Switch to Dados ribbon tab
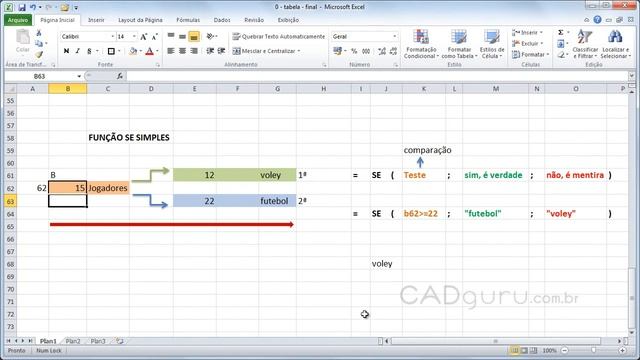The image size is (640, 360). click(222, 20)
